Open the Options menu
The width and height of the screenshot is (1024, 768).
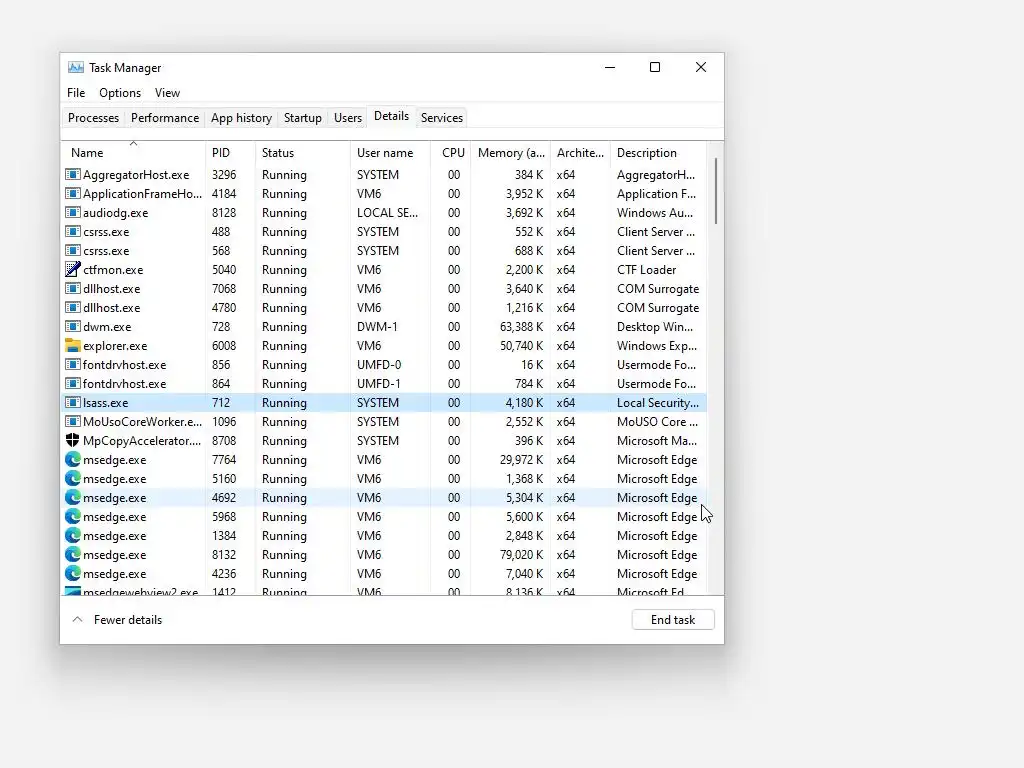[120, 93]
